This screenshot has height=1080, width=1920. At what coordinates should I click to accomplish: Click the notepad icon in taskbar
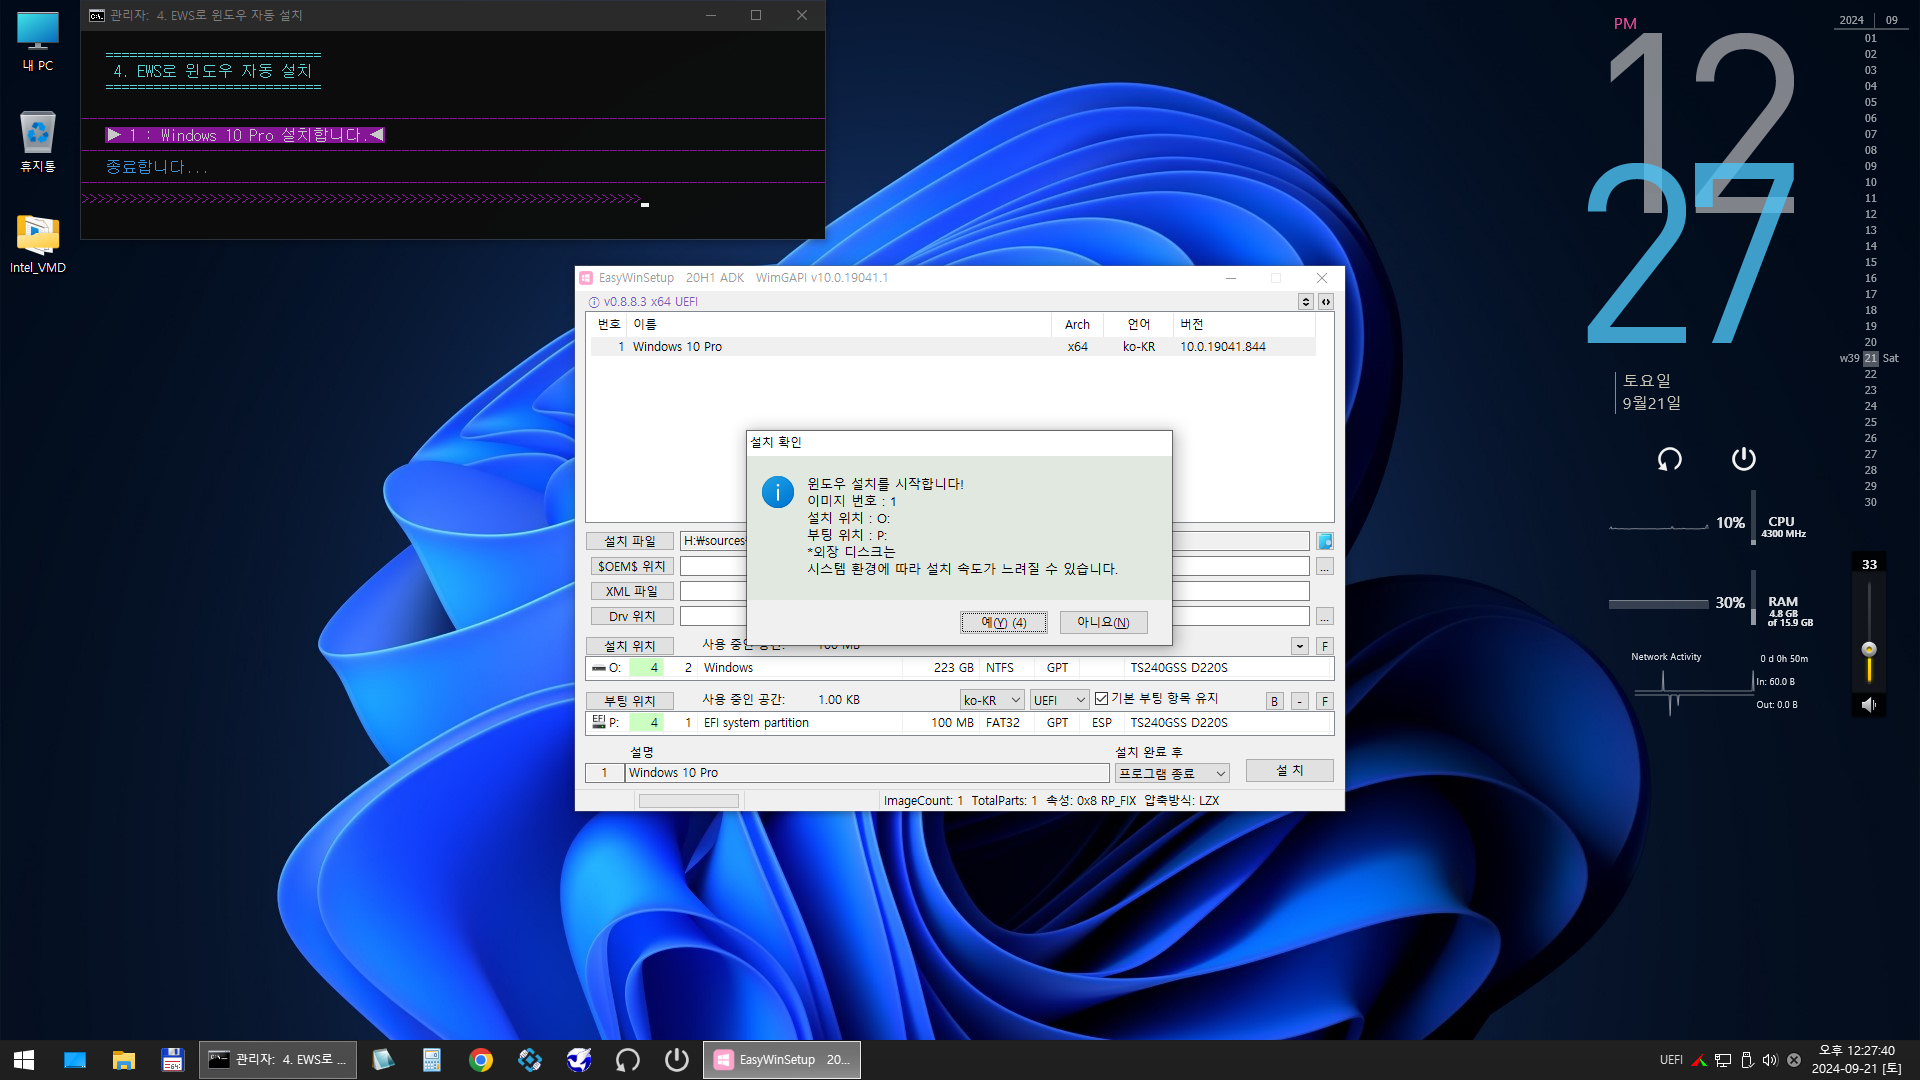[x=383, y=1060]
